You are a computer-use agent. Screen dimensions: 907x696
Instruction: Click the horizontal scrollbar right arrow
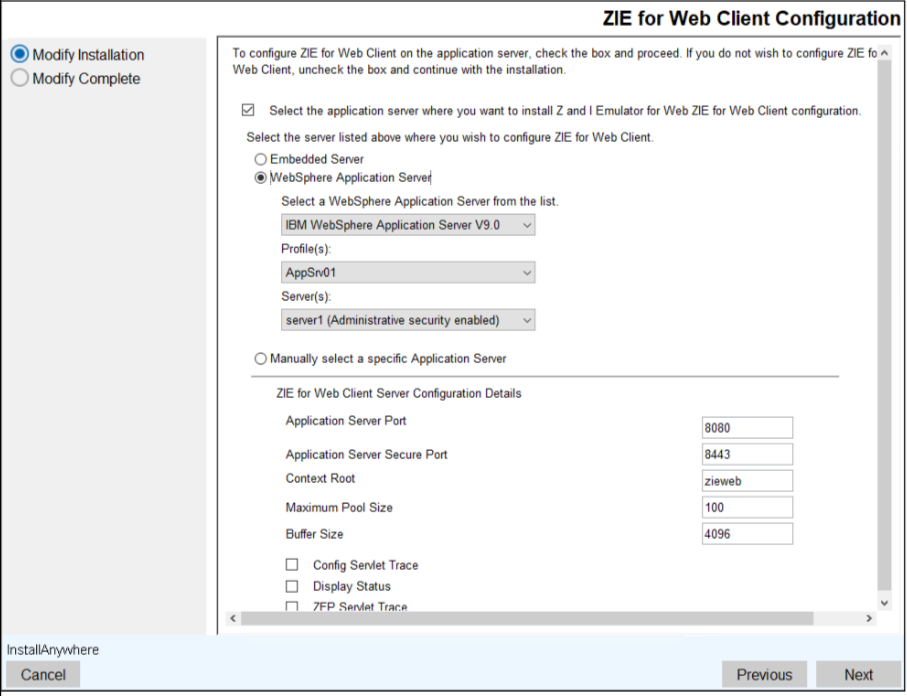869,618
